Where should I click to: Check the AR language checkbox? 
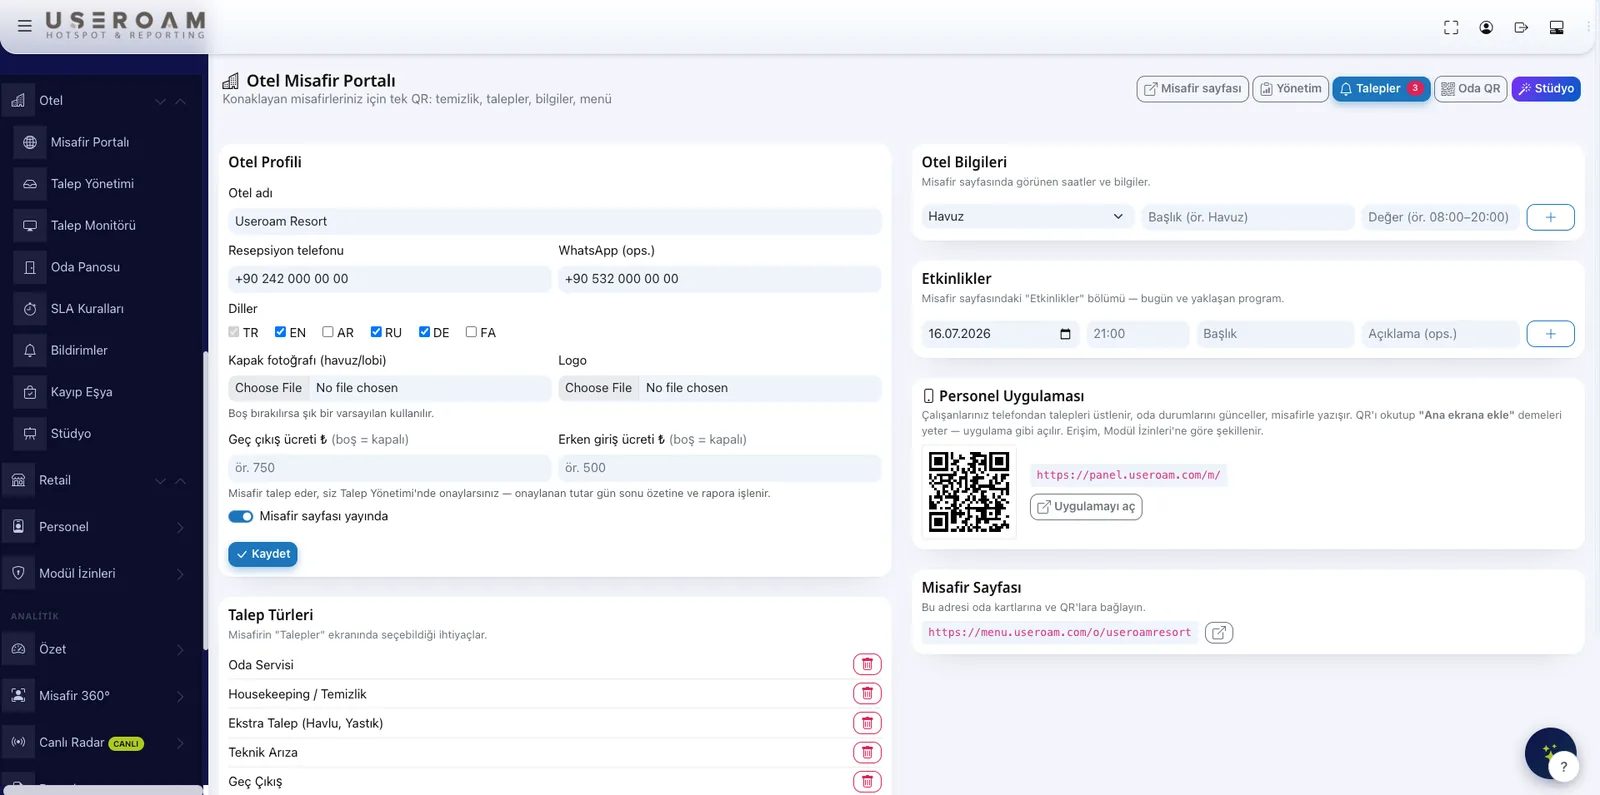(x=328, y=332)
